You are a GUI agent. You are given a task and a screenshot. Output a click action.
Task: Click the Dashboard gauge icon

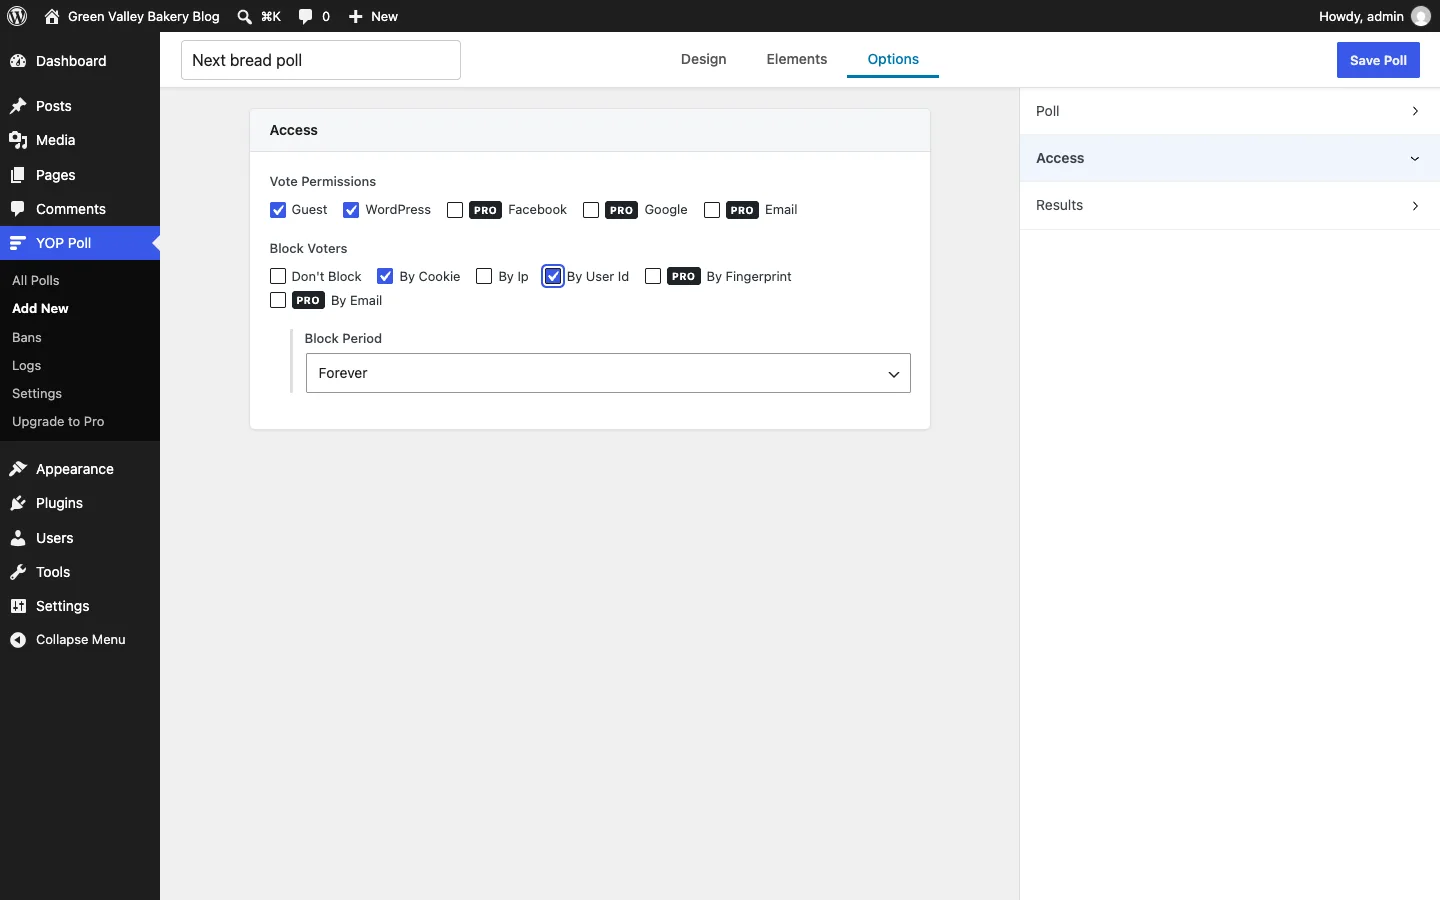click(x=18, y=61)
